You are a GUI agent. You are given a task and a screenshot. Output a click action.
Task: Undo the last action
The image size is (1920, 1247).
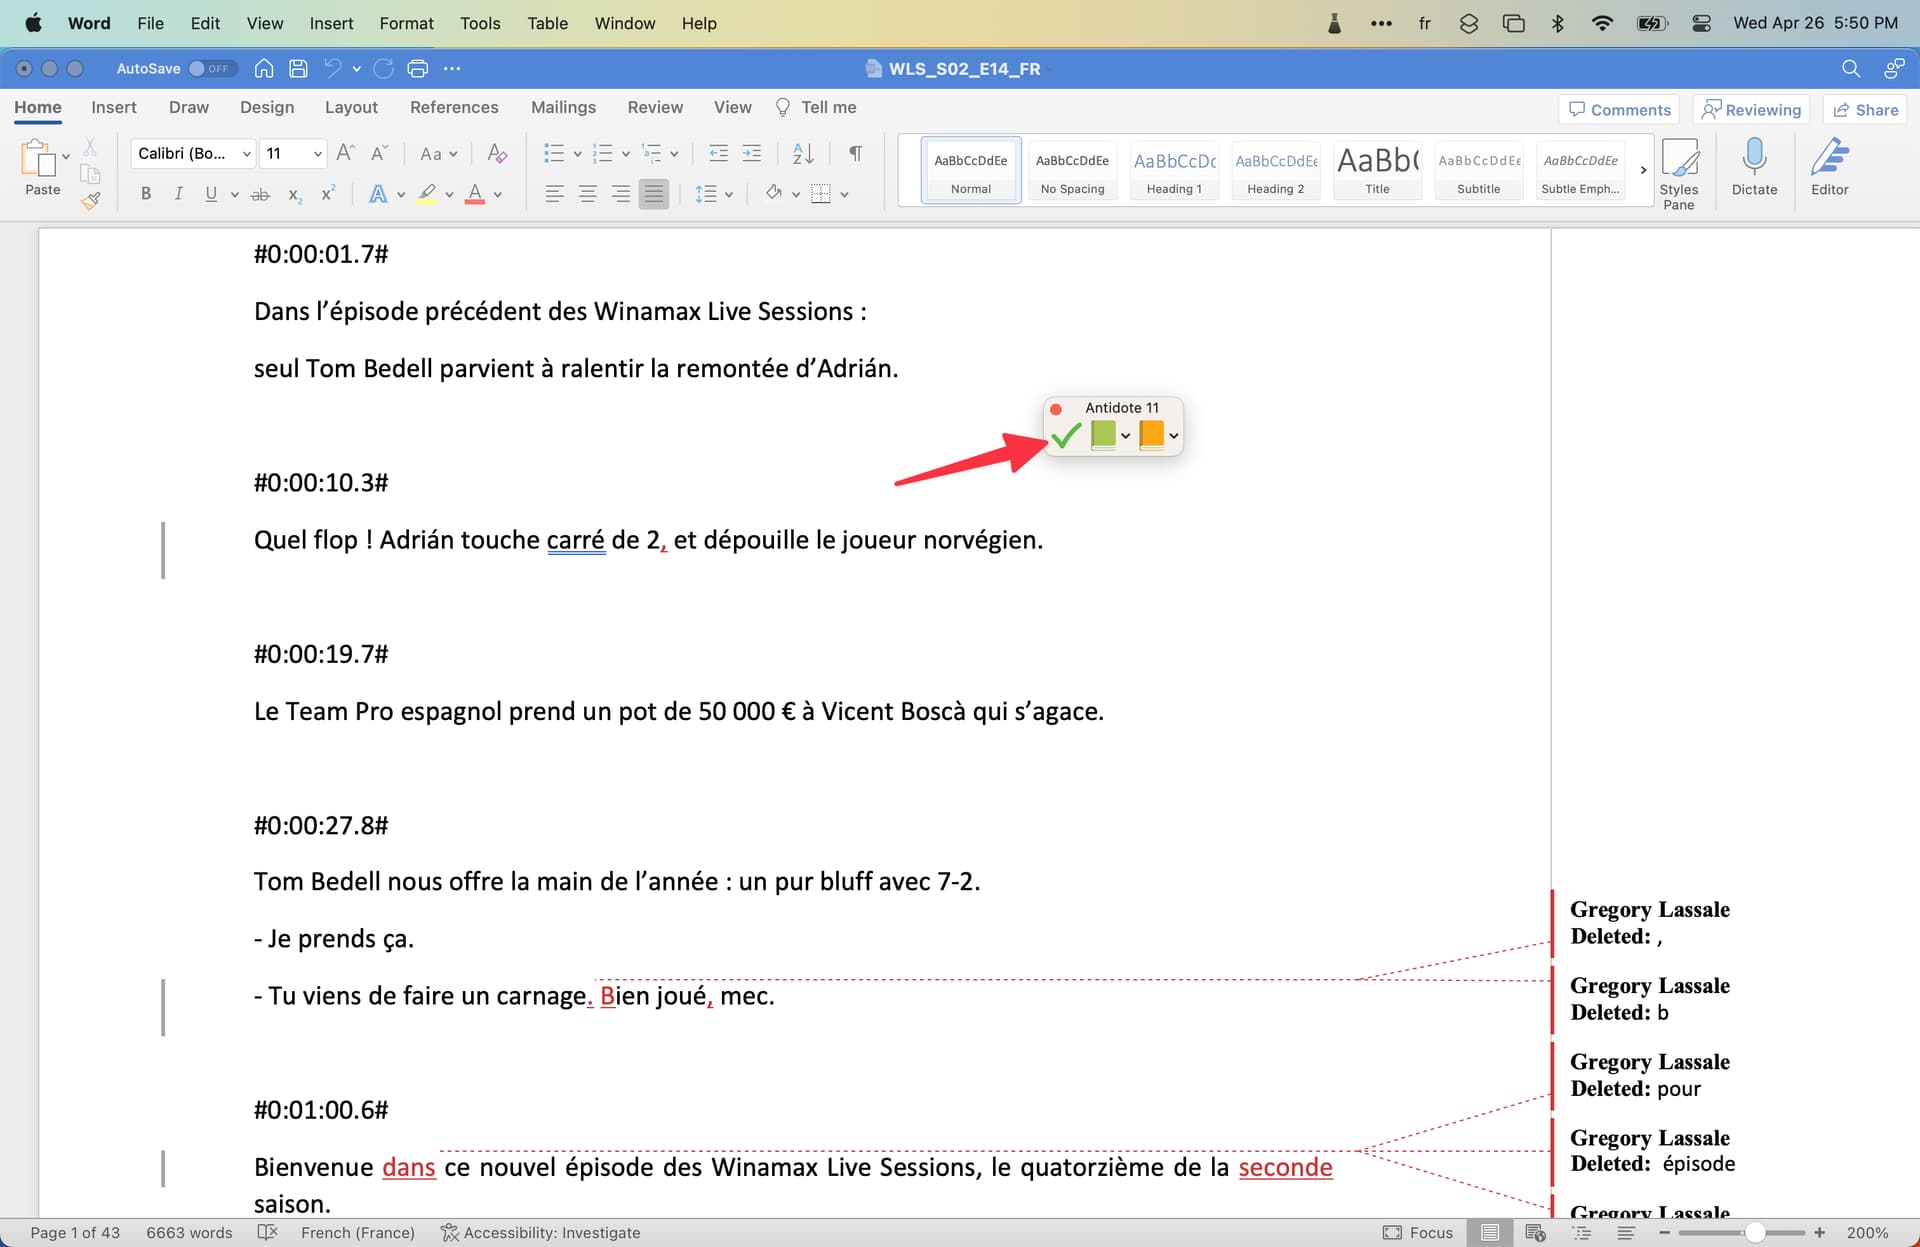tap(333, 68)
